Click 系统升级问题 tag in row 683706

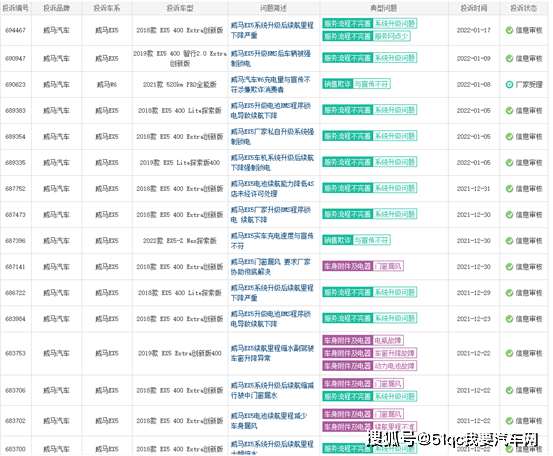click(x=395, y=396)
